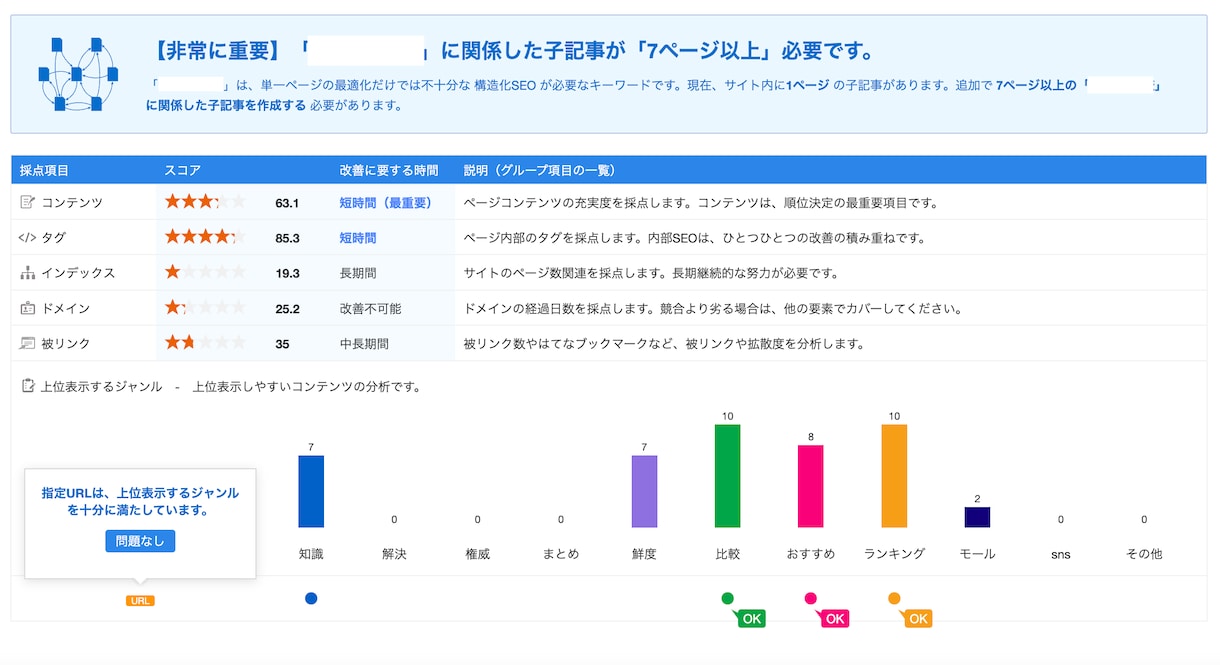Viewport: 1220px width, 665px height.
Task: Click the インデックス row label
Action: (78, 273)
